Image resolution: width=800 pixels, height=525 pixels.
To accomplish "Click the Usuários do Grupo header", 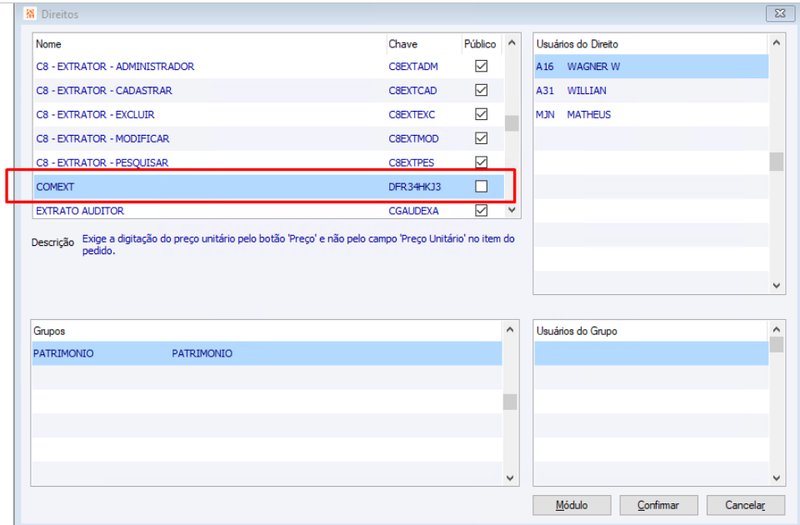I will coord(577,331).
